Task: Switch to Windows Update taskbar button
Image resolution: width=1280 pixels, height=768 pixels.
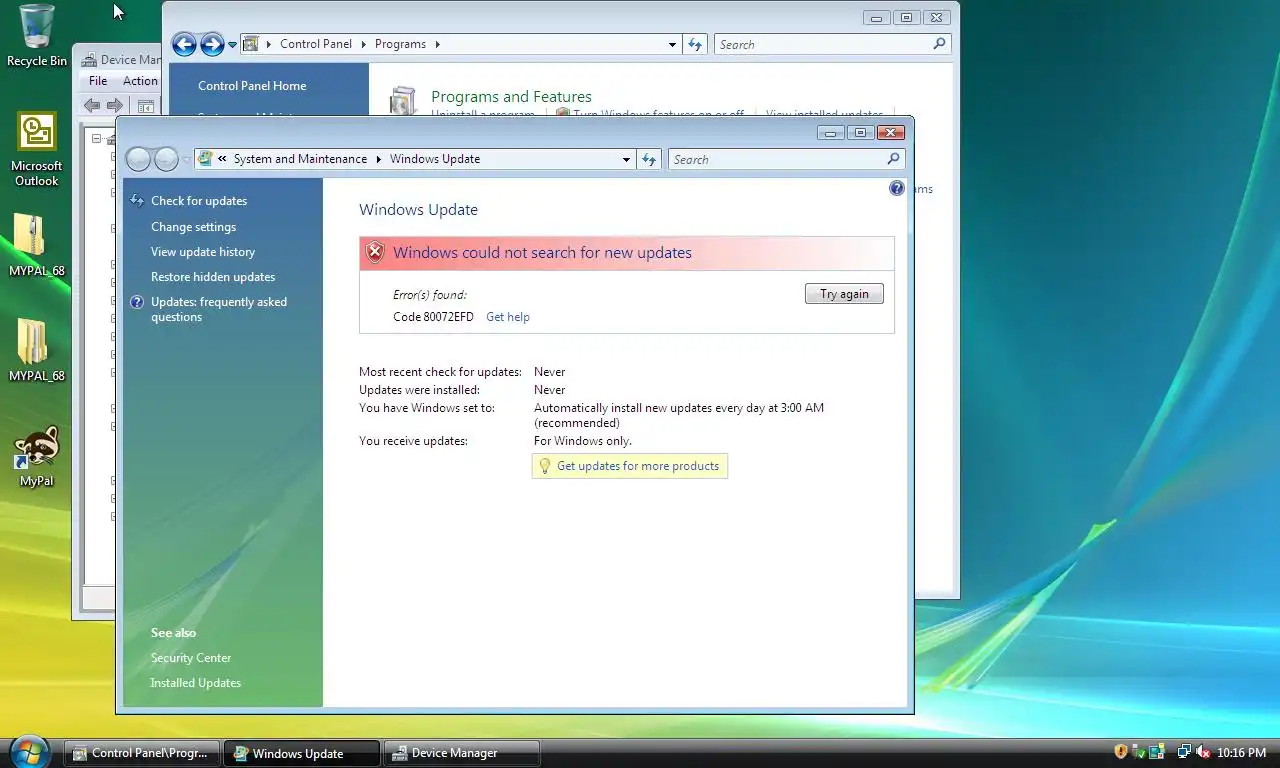Action: 302,753
